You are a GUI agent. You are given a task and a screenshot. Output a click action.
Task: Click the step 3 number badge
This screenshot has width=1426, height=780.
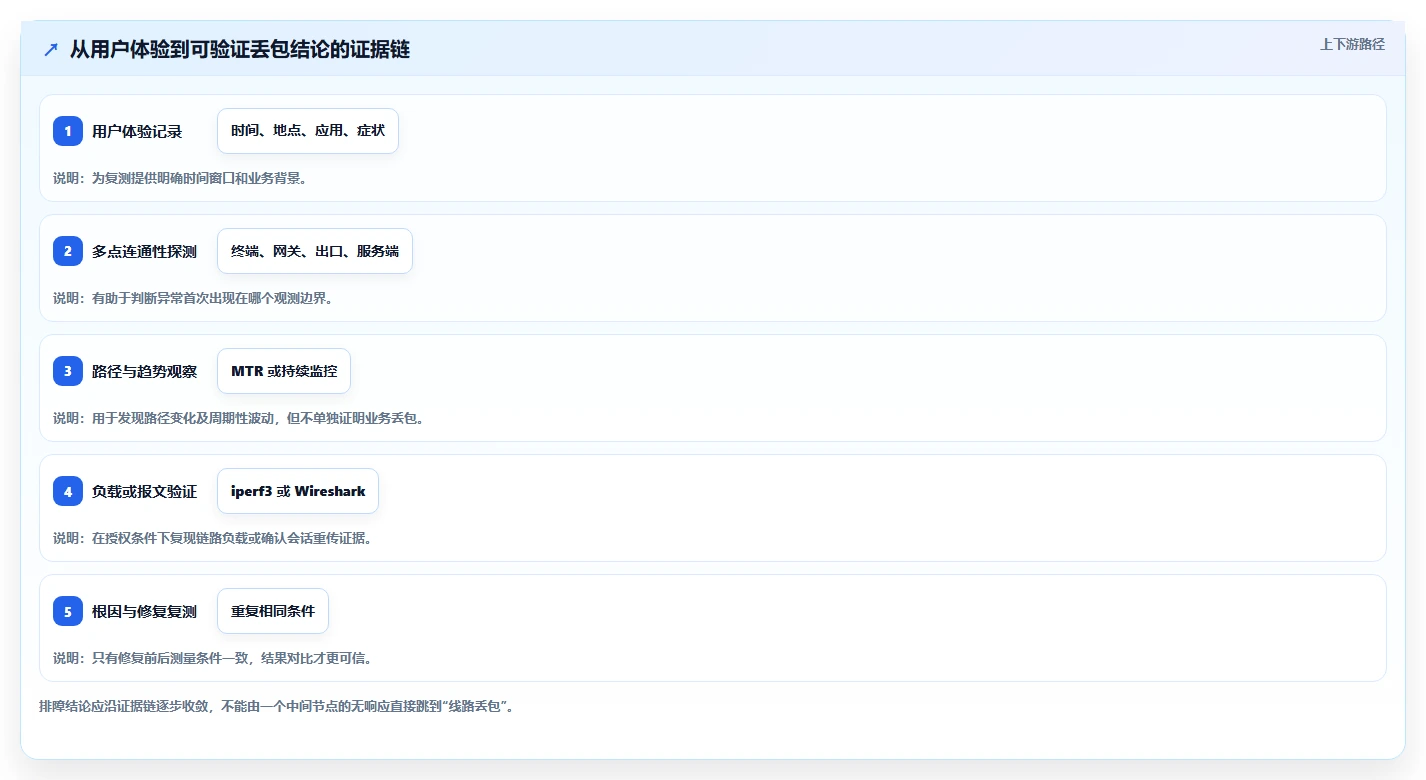(68, 371)
